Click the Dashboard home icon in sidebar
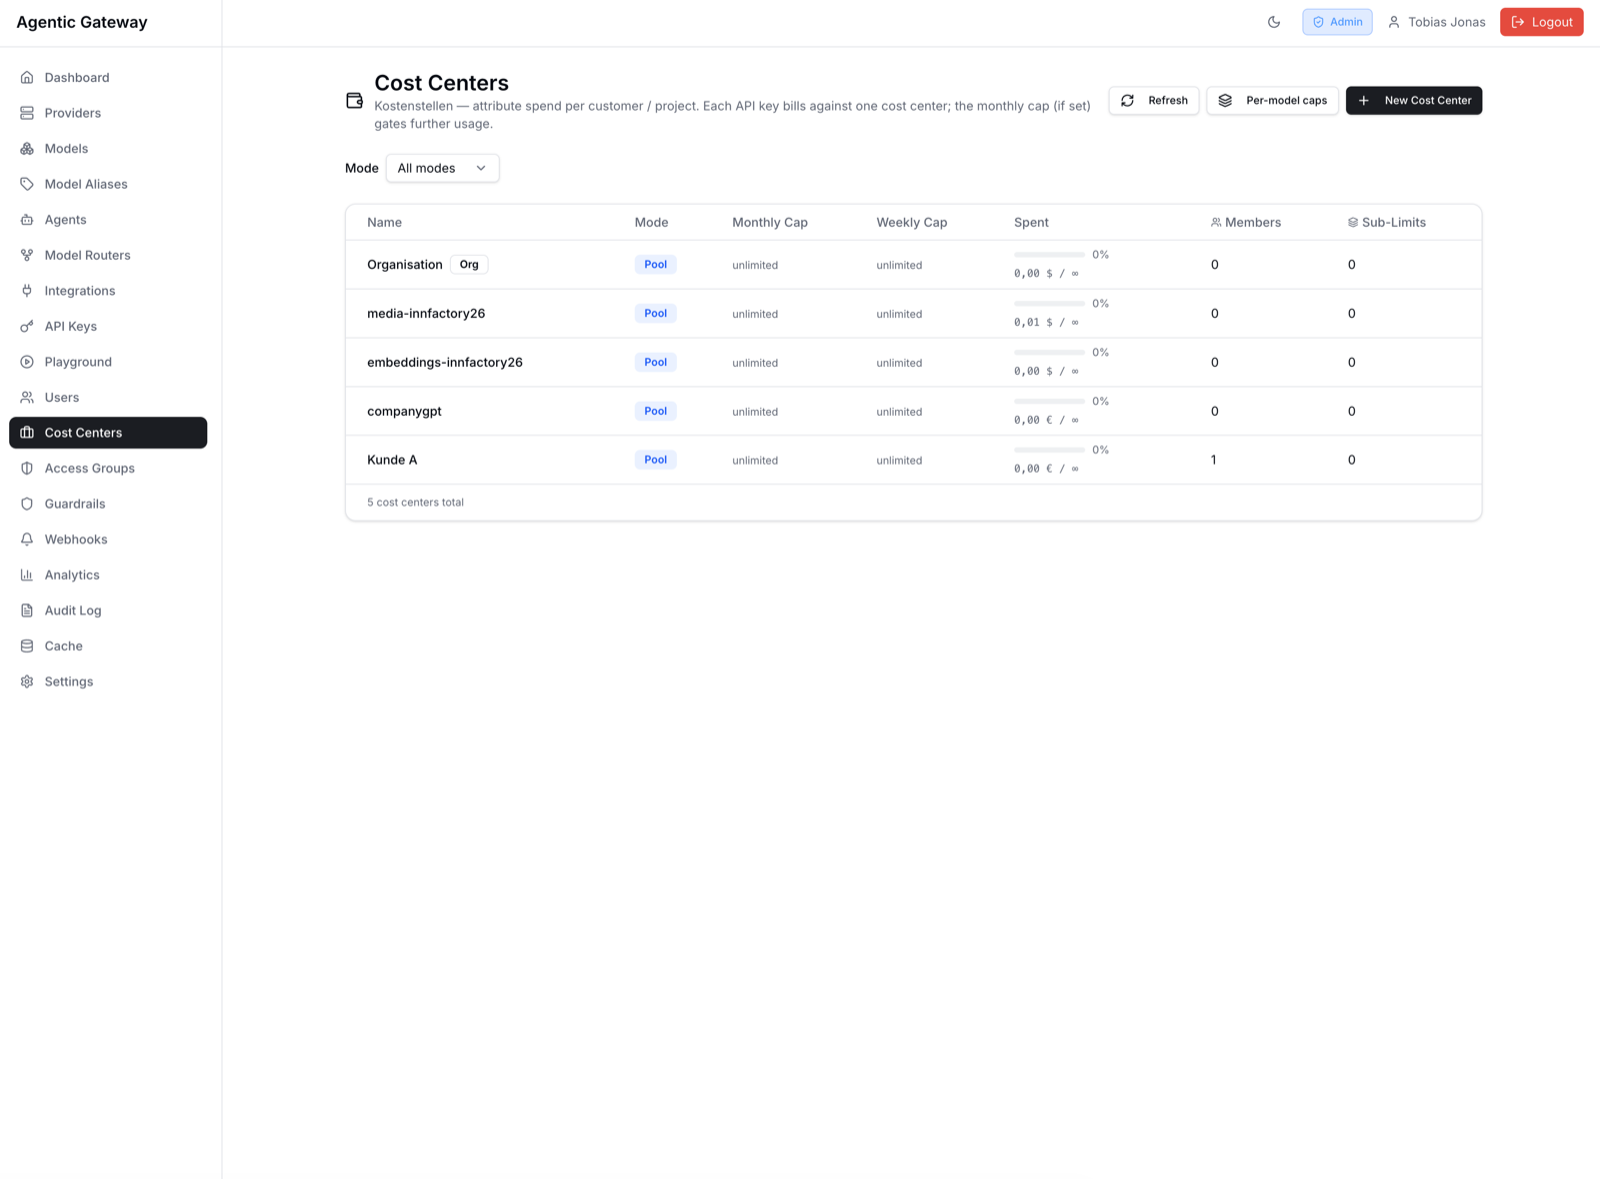1600x1179 pixels. 27,77
